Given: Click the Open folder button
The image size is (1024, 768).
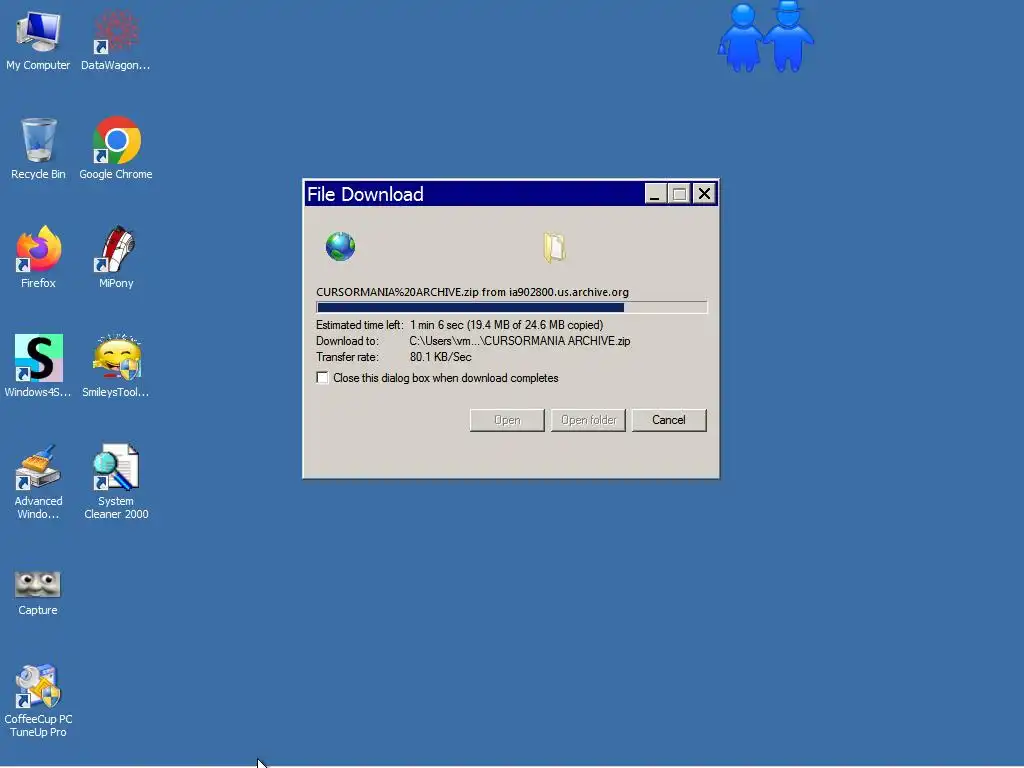Looking at the screenshot, I should [588, 420].
